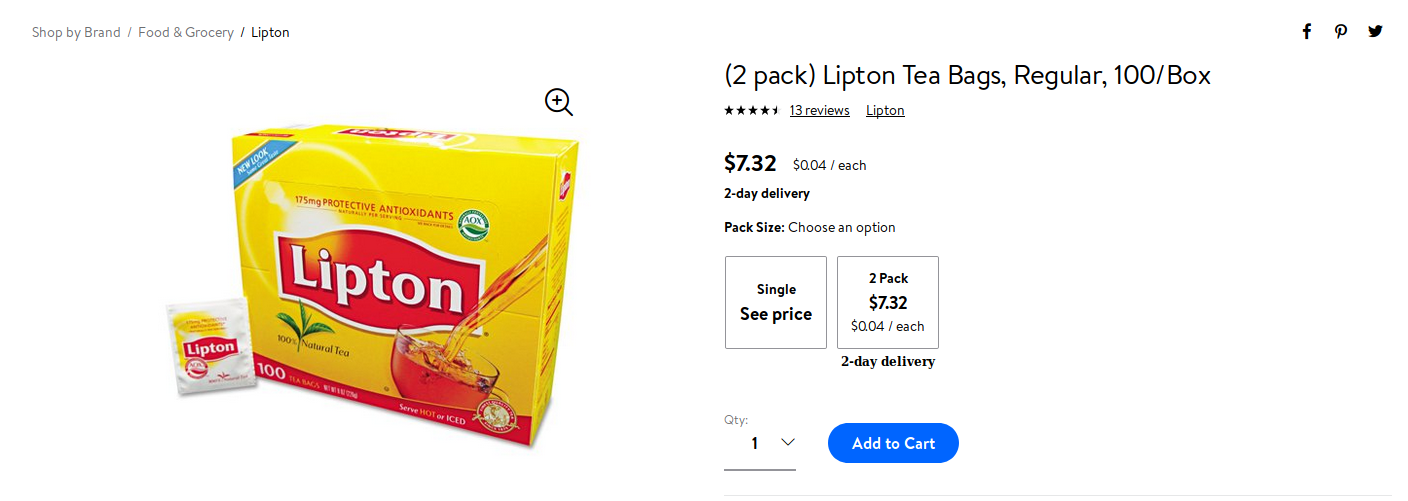
Task: Open Food & Grocery breadcrumb
Action: 186,32
